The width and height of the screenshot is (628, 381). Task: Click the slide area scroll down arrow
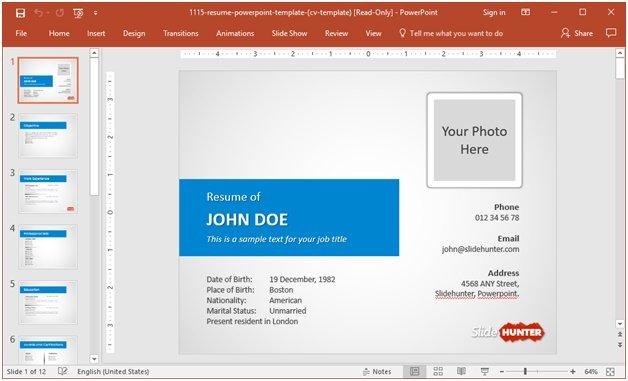coord(620,324)
